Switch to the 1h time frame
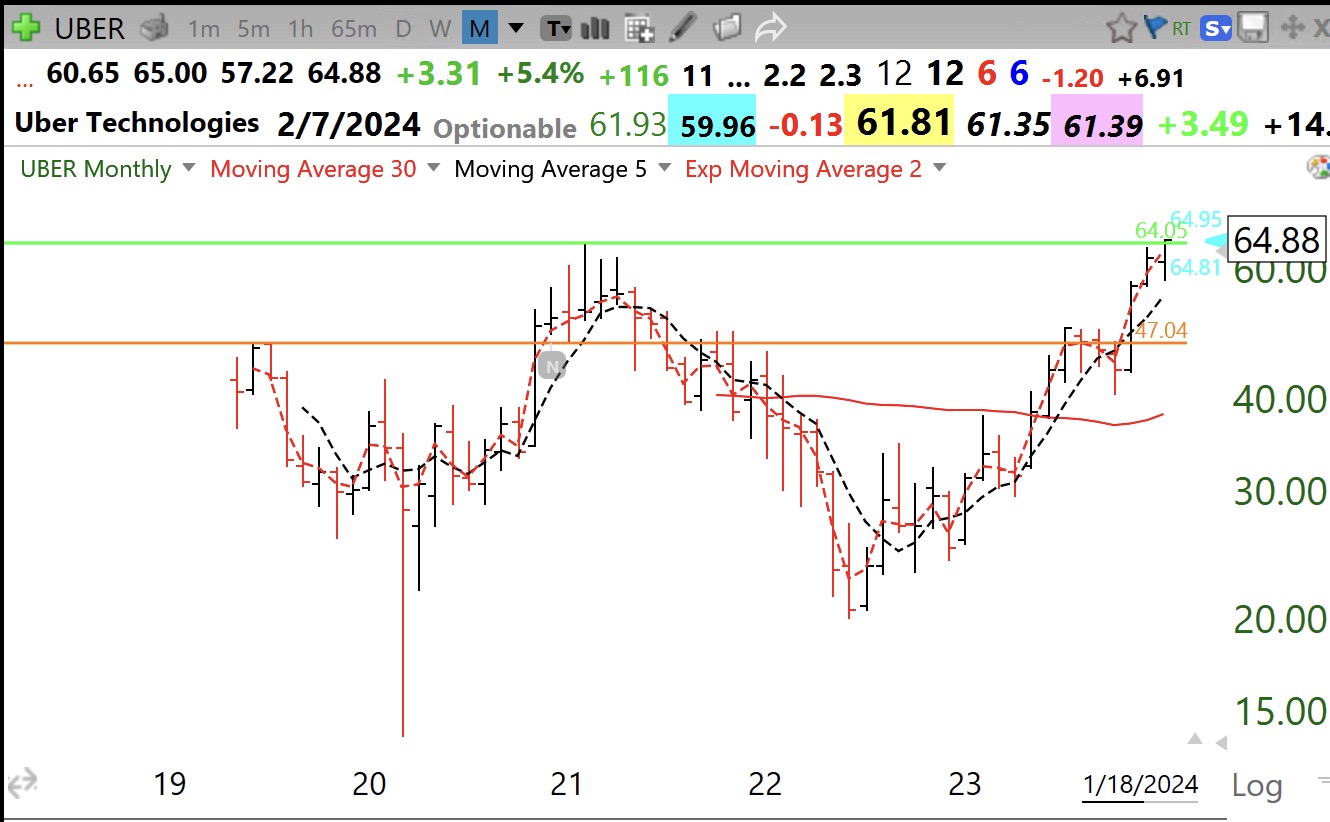The width and height of the screenshot is (1330, 822). point(301,29)
